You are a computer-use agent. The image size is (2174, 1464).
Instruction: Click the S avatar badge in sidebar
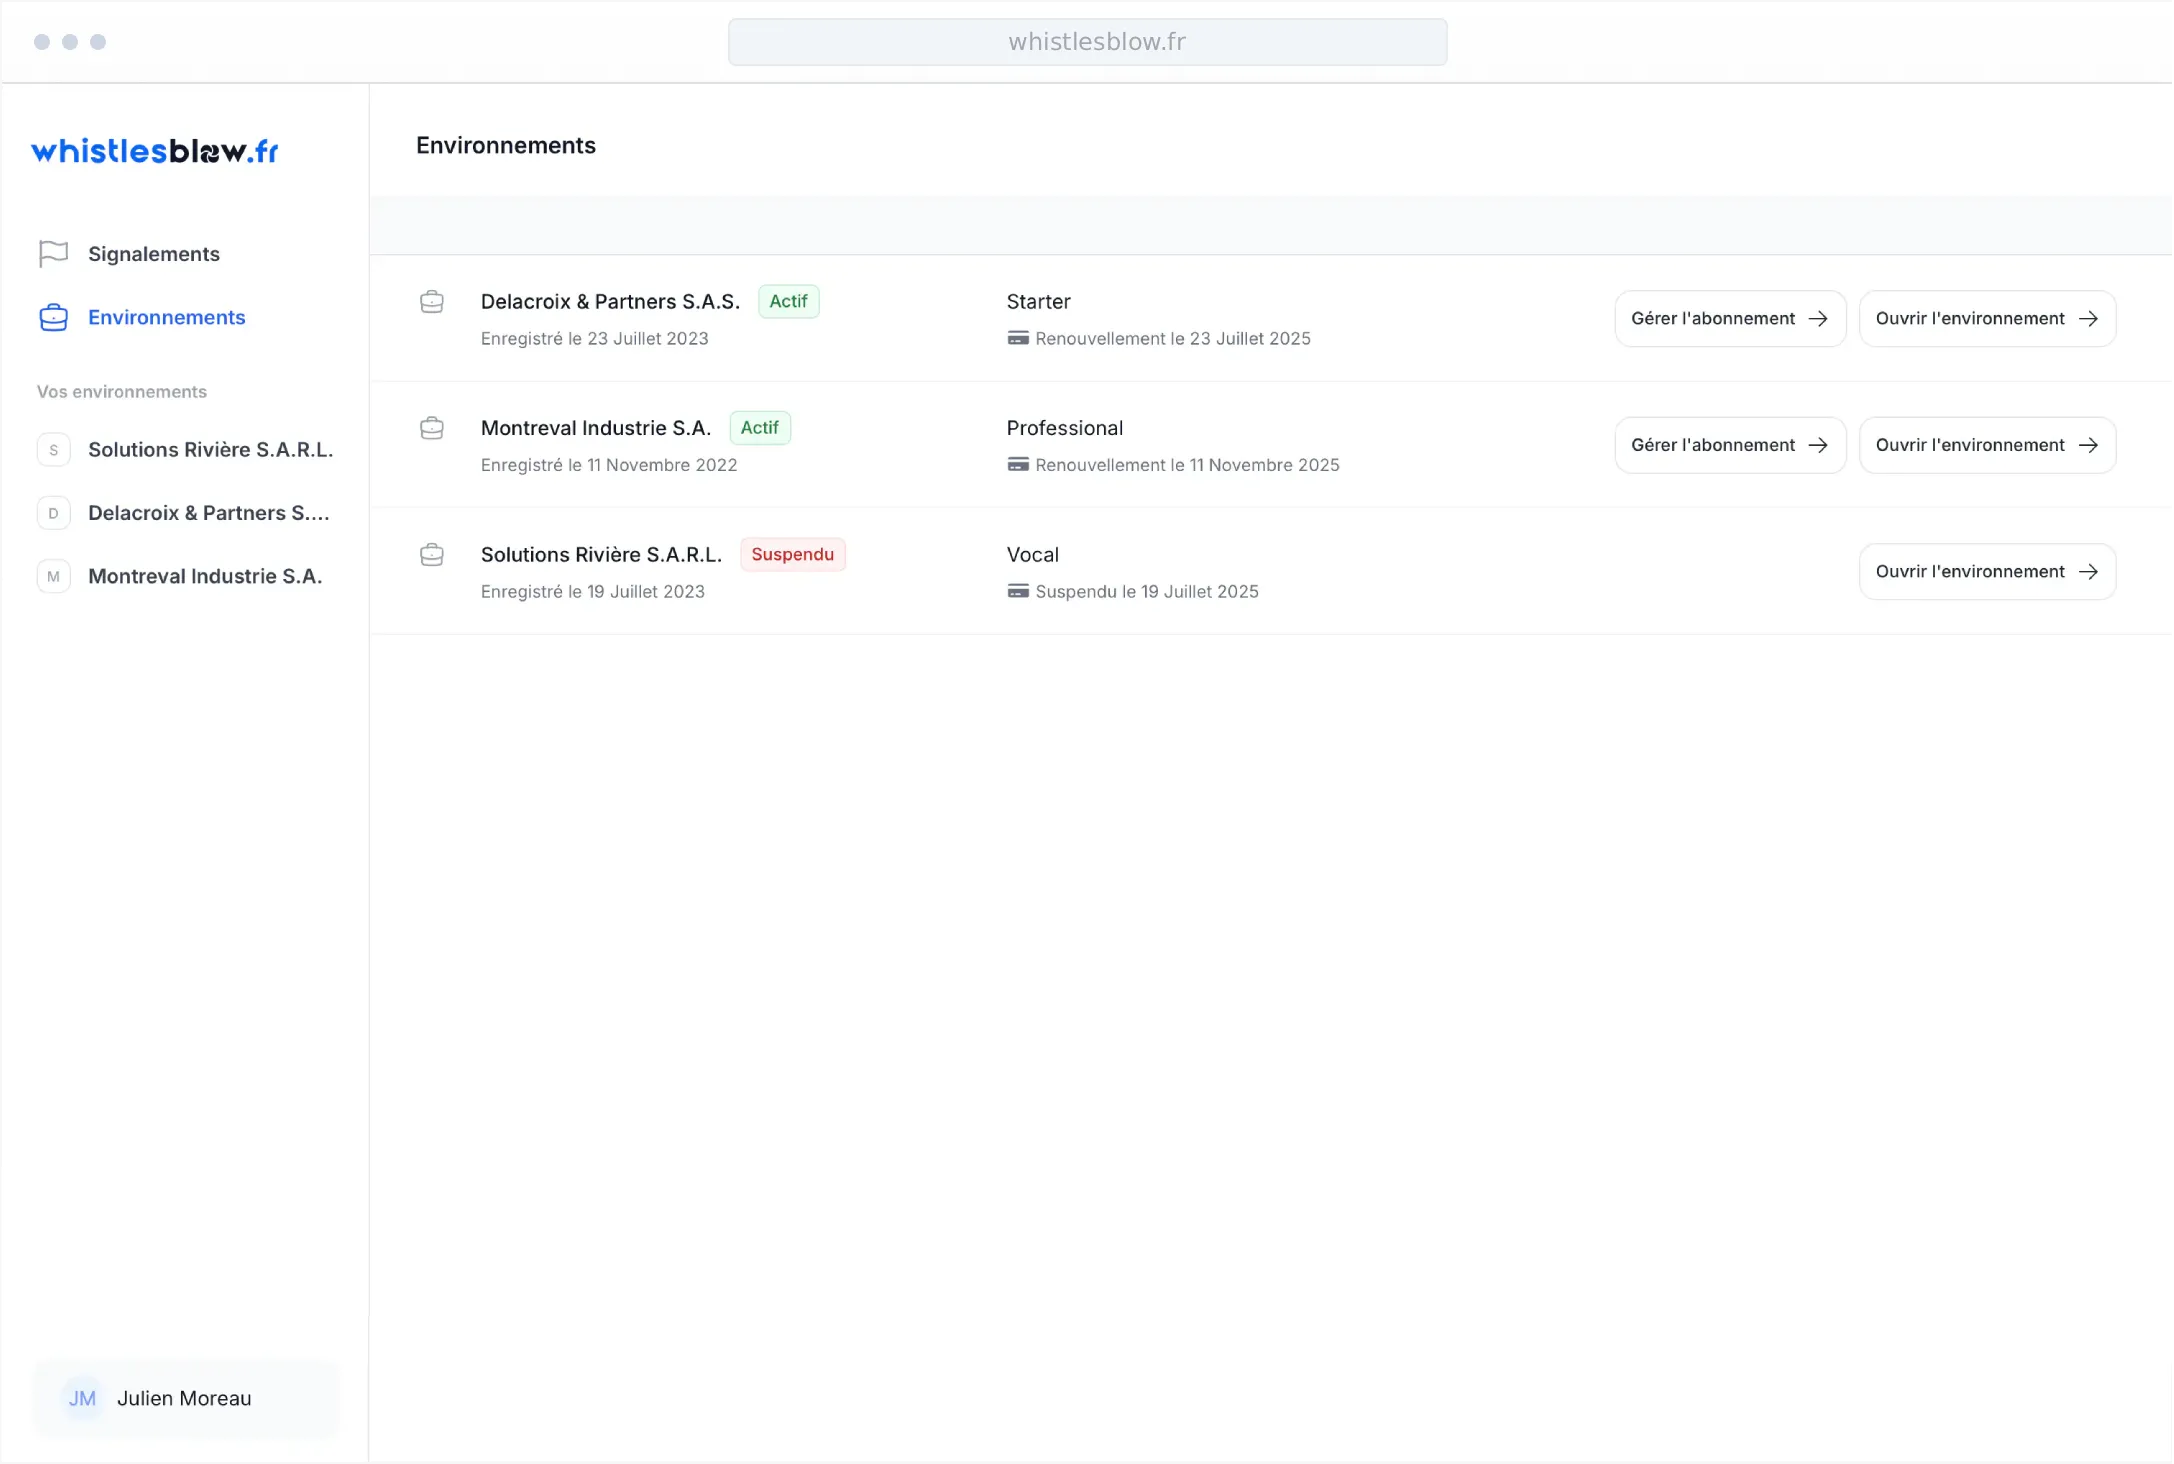coord(54,450)
